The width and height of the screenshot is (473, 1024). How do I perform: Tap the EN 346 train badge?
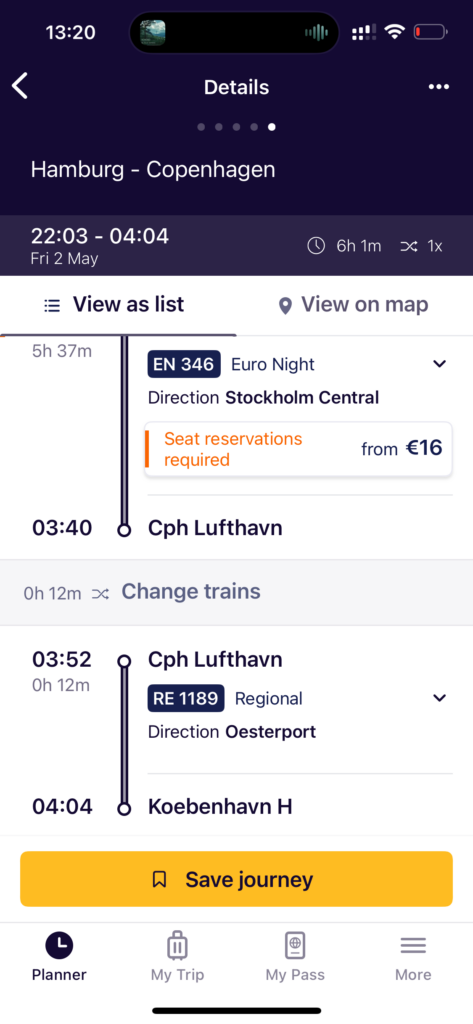pyautogui.click(x=184, y=364)
